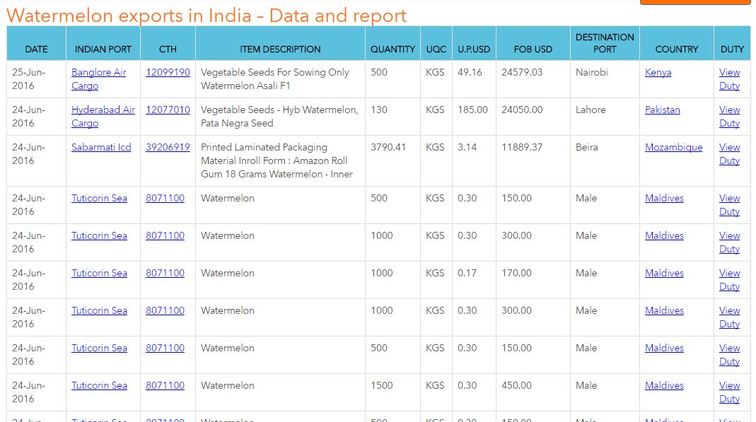
Task: Select the FOB value 170.00
Action: point(516,273)
